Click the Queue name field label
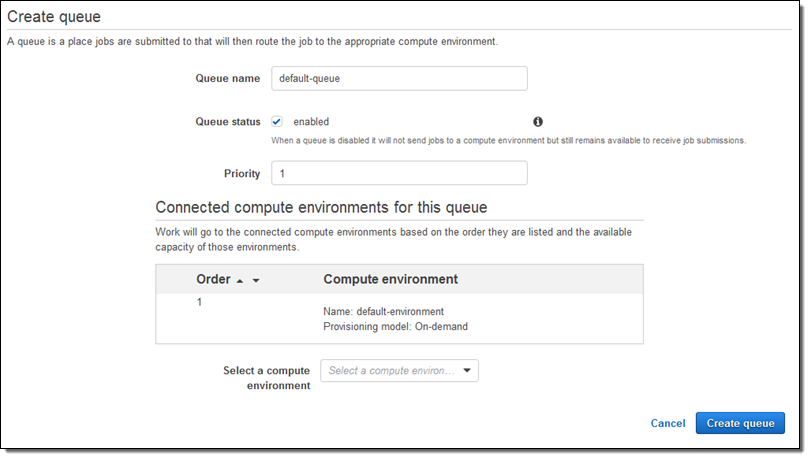The width and height of the screenshot is (810, 459). [x=228, y=79]
